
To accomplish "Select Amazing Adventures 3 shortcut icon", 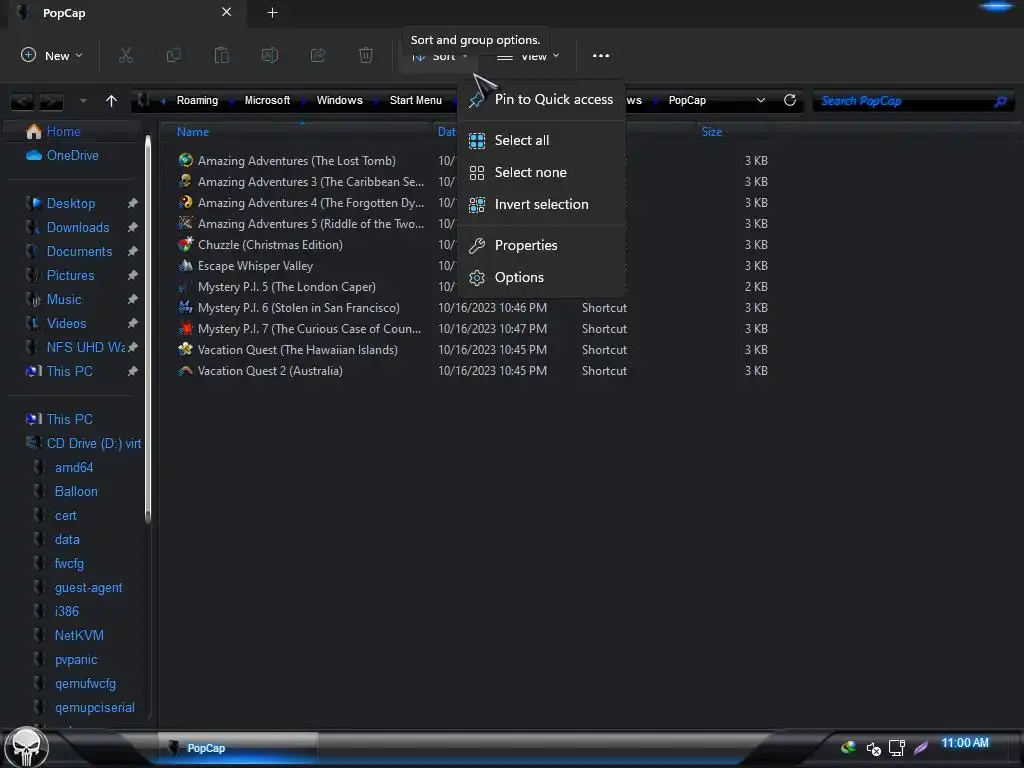I will click(x=185, y=181).
